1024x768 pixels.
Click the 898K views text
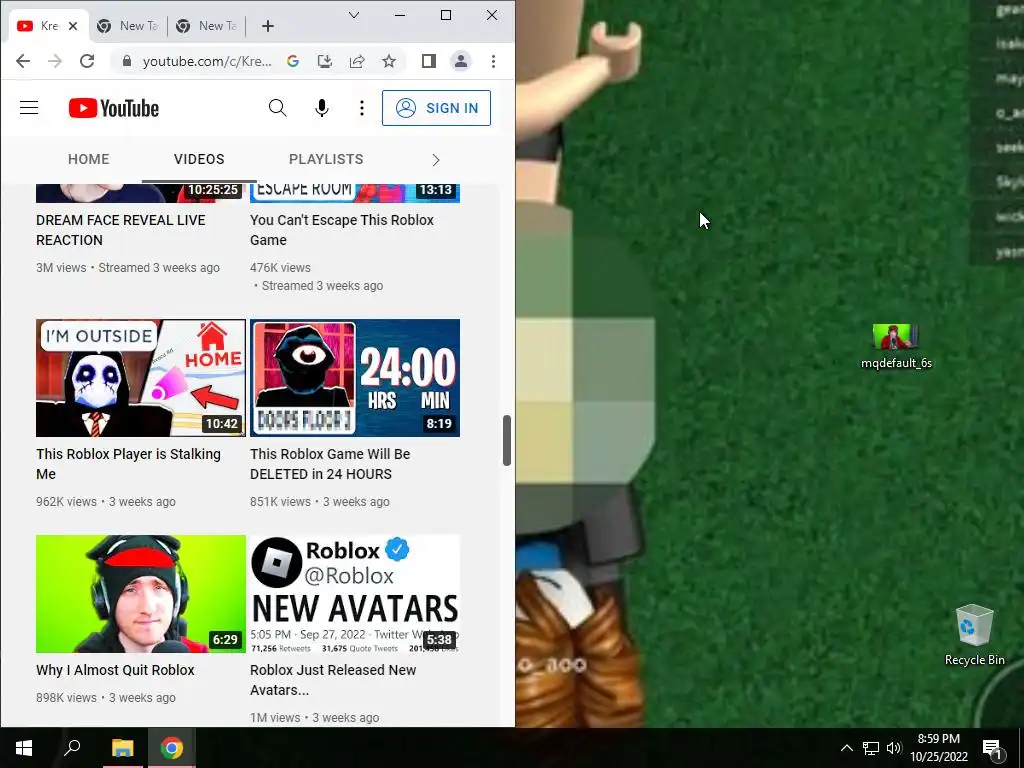tap(66, 697)
